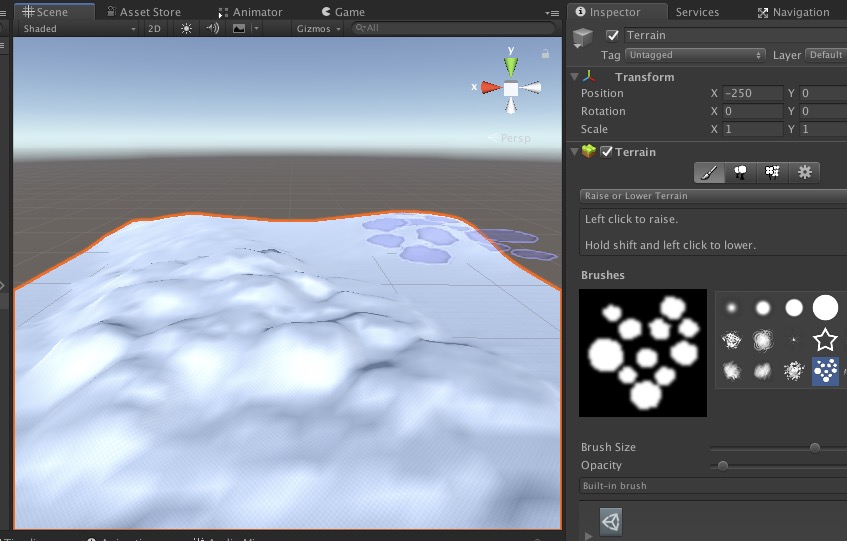Click the Built-in brush label
Viewport: 847px width, 541px height.
(615, 486)
